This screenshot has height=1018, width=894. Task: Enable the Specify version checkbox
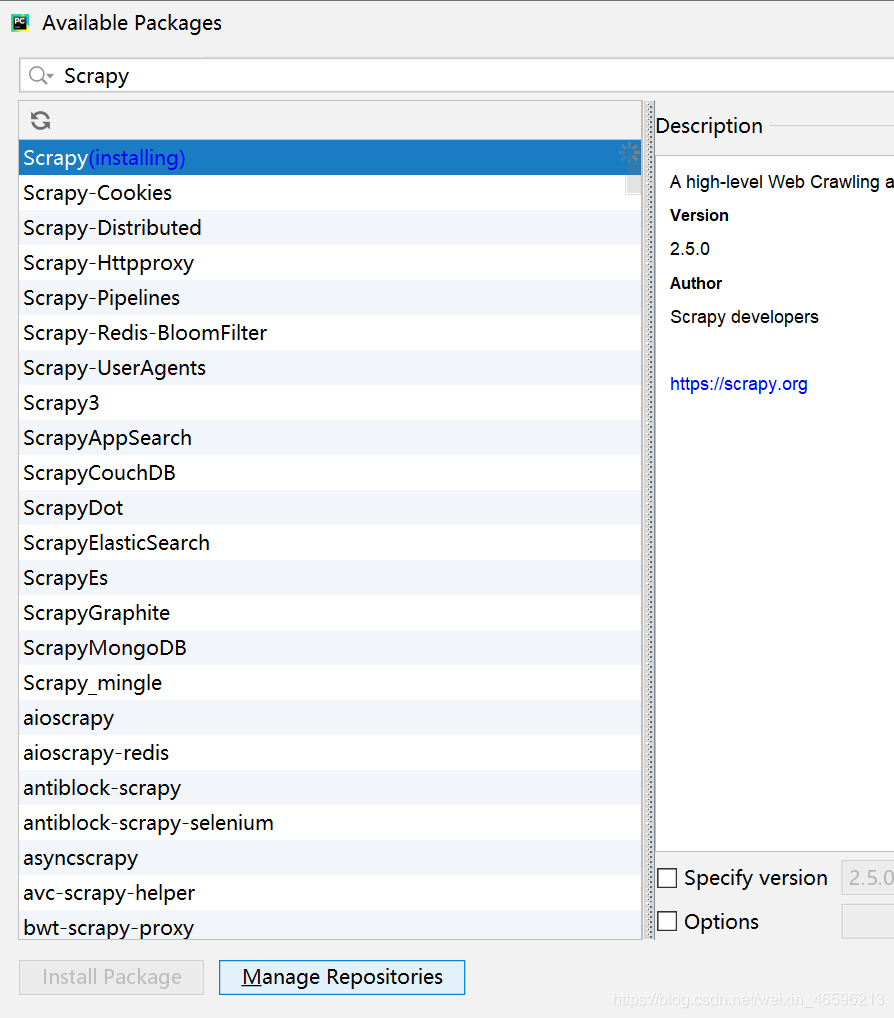(x=667, y=878)
